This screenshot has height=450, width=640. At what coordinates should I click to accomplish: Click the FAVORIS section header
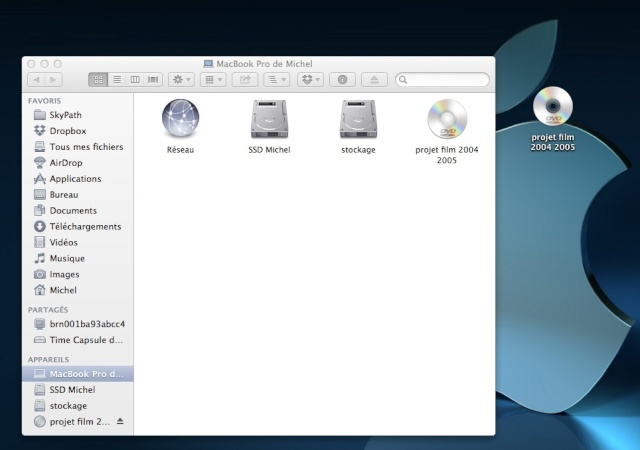[x=44, y=101]
